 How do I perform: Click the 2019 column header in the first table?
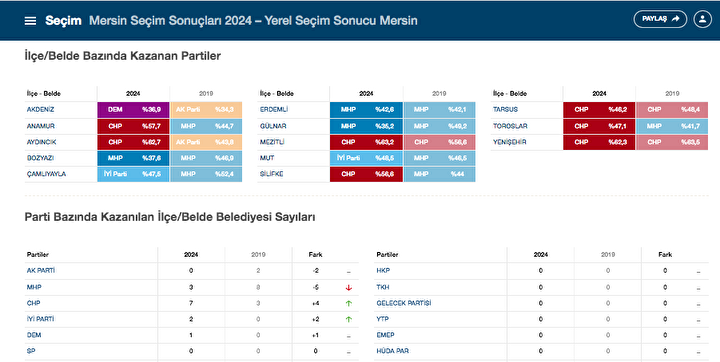pyautogui.click(x=206, y=94)
